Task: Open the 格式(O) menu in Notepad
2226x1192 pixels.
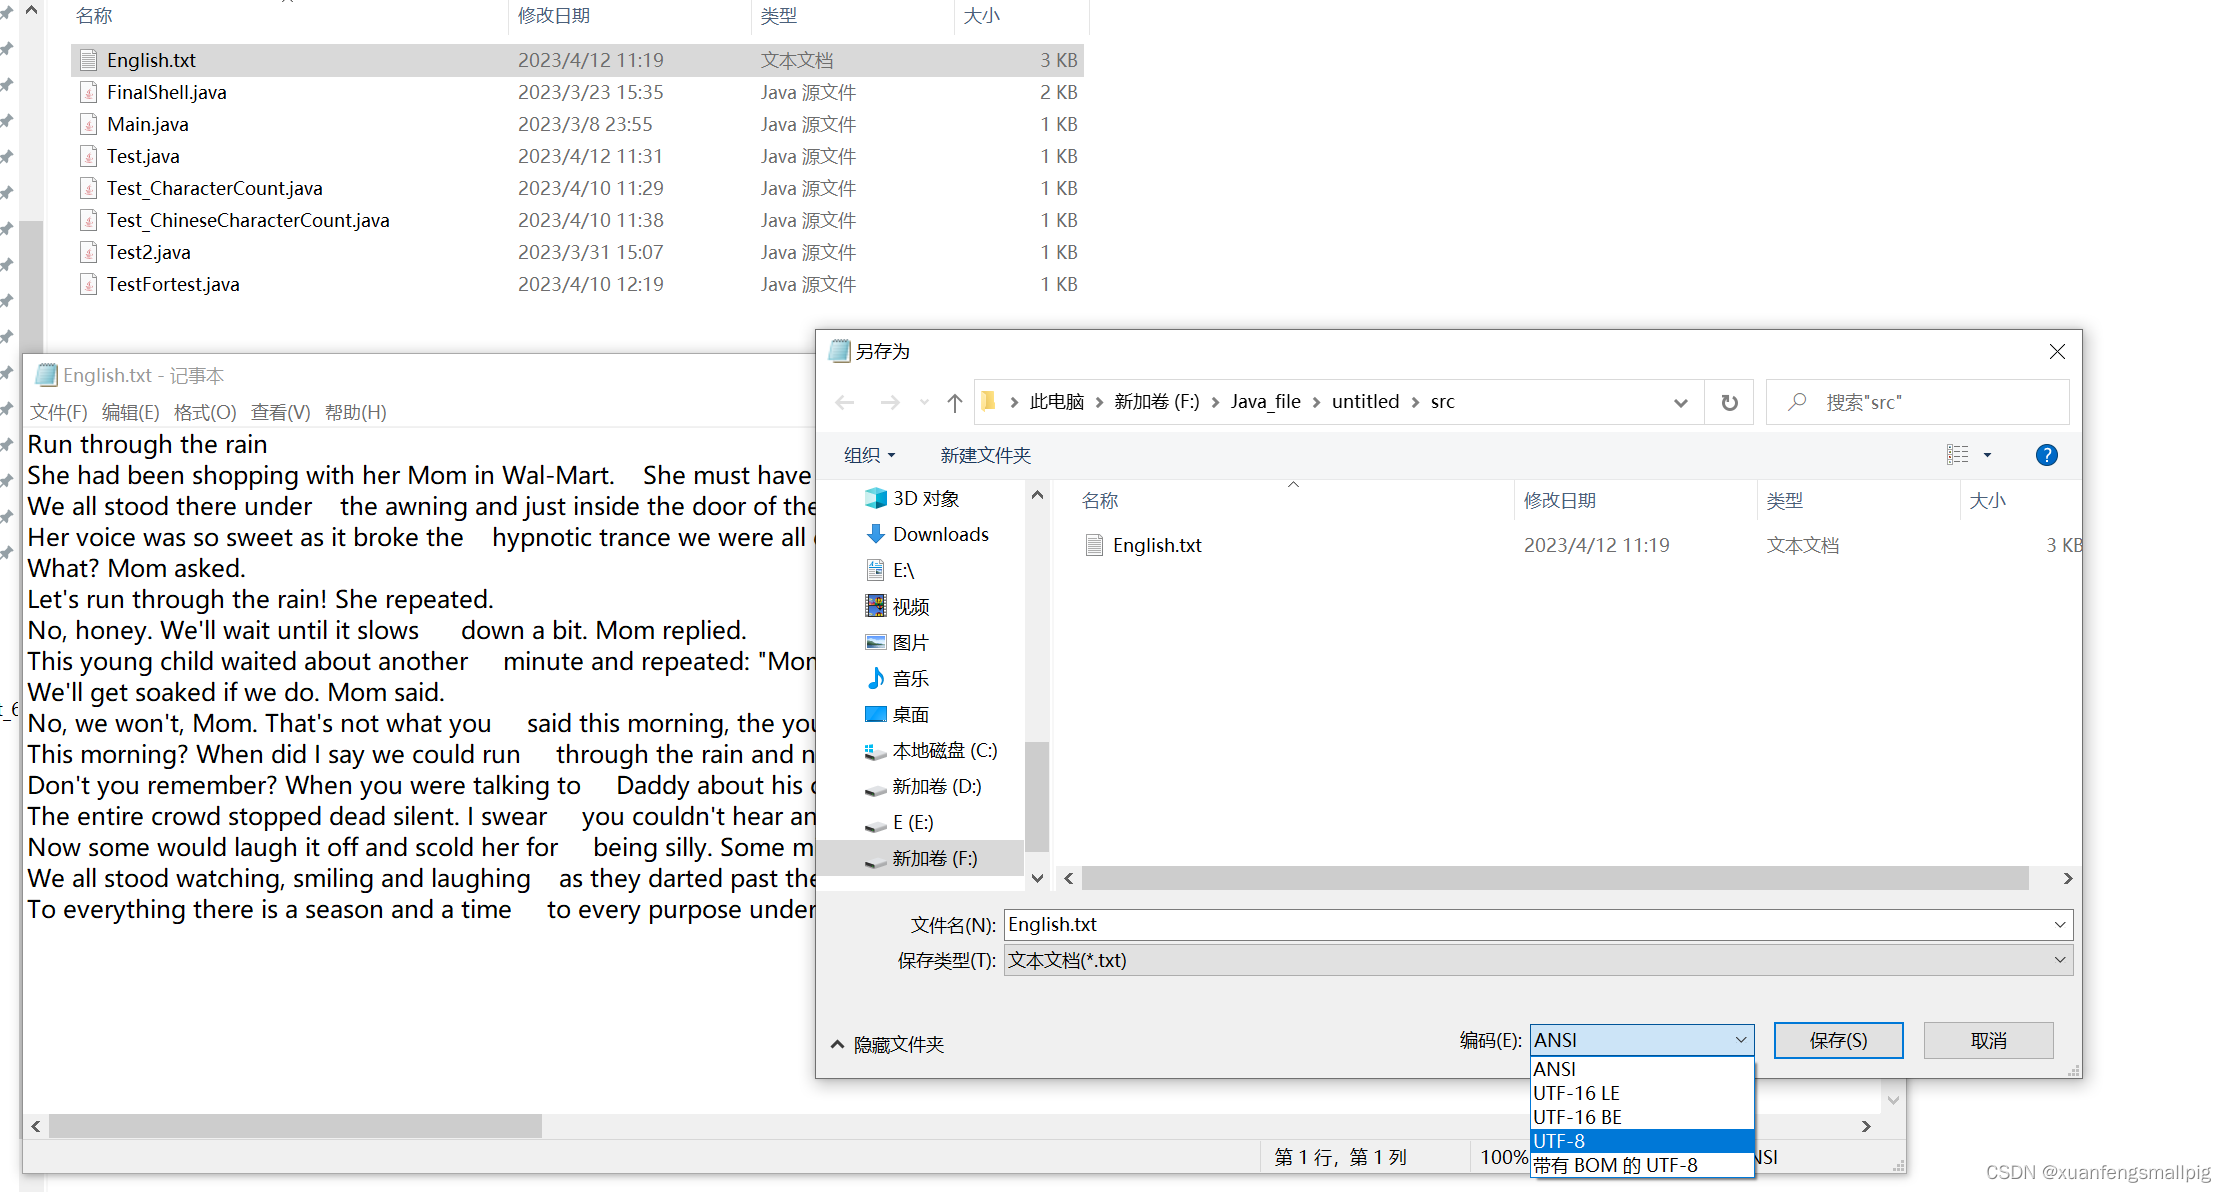Action: pyautogui.click(x=204, y=412)
